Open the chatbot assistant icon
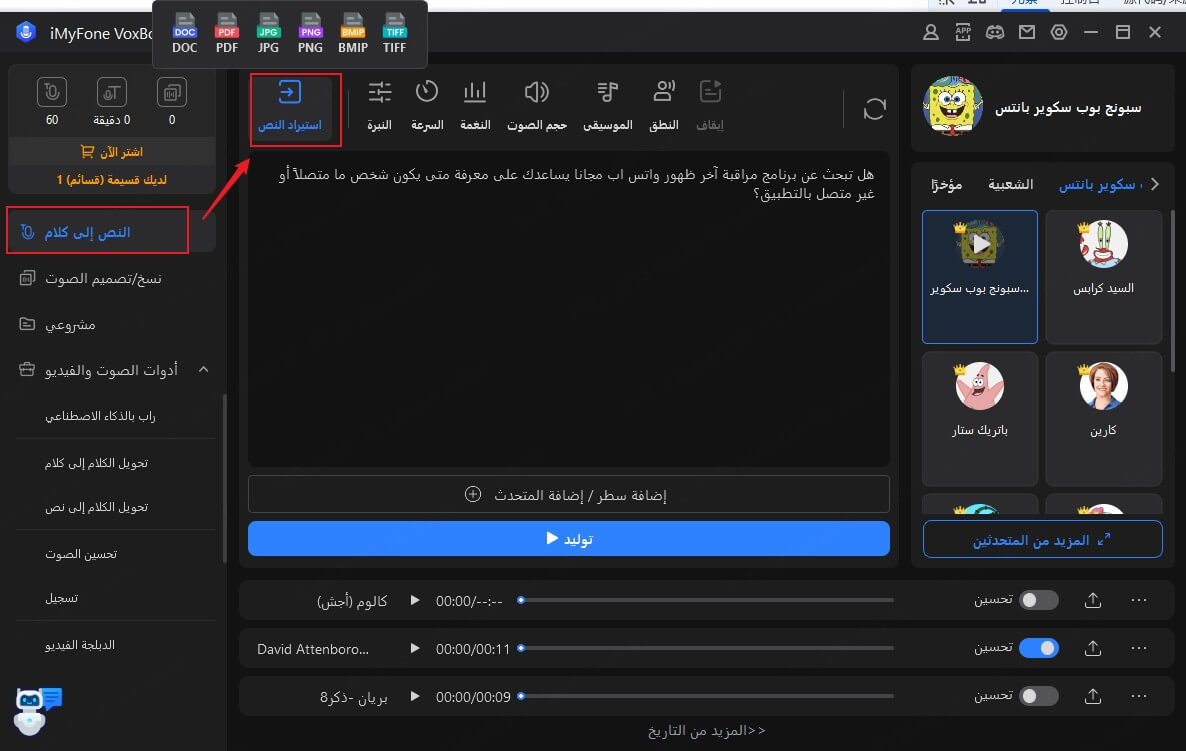1186x751 pixels. 37,709
